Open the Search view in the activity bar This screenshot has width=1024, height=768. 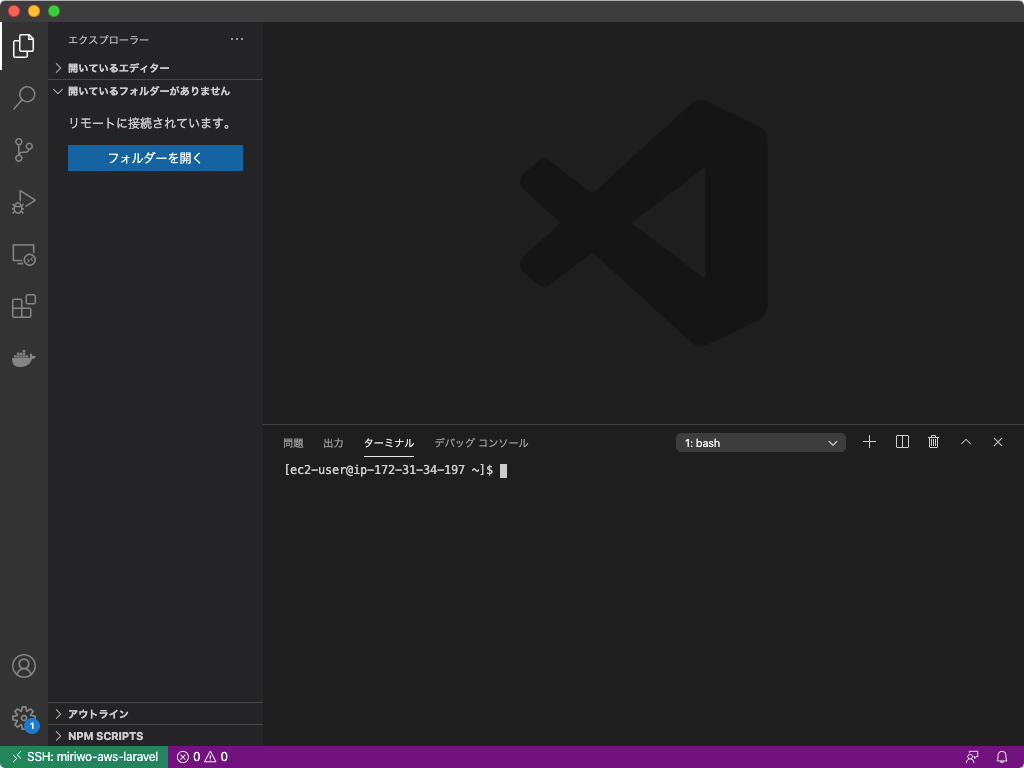(23, 98)
